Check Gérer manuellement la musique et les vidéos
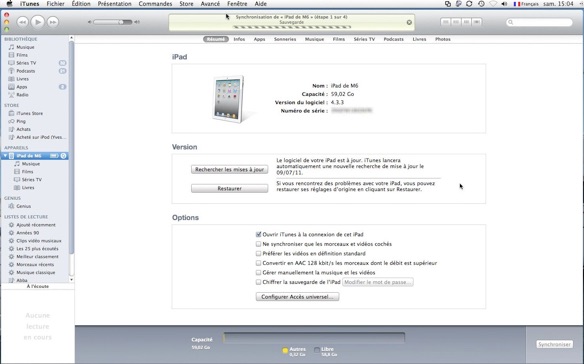 coord(258,272)
